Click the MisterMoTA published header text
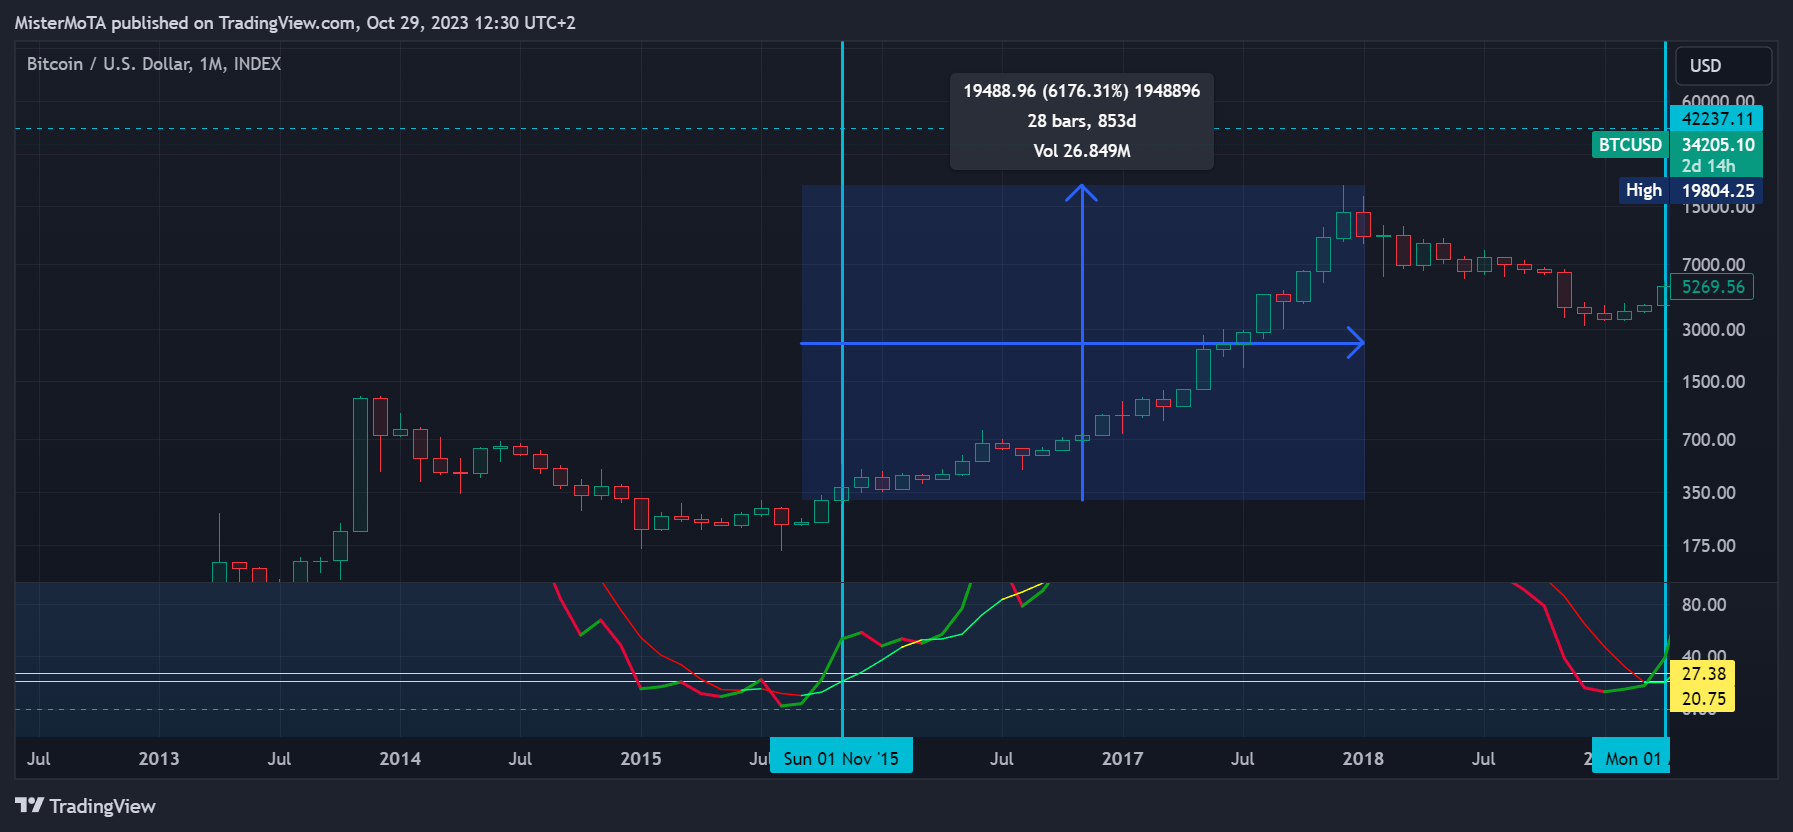Viewport: 1793px width, 832px height. pyautogui.click(x=295, y=23)
